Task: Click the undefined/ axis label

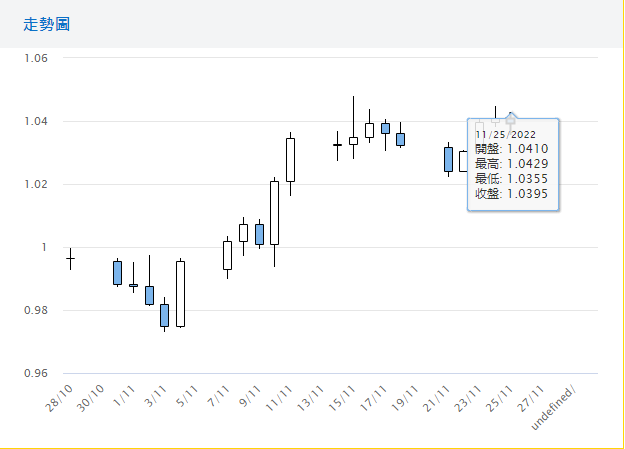Action: coord(560,408)
